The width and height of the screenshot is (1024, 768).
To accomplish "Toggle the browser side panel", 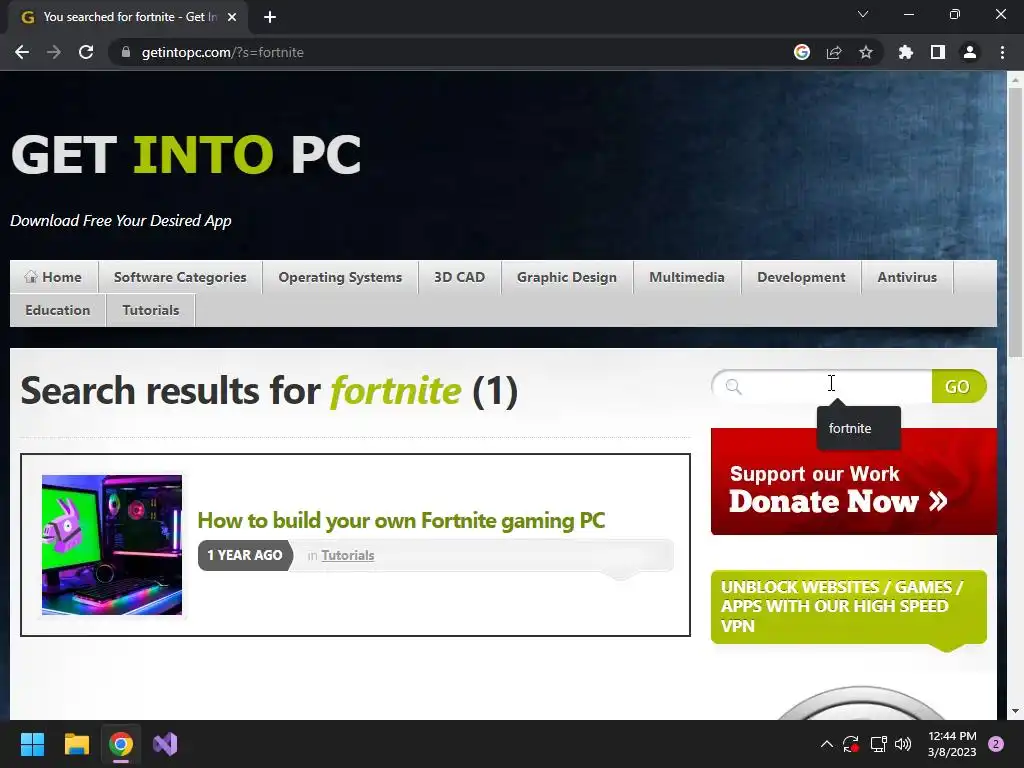I will point(938,52).
